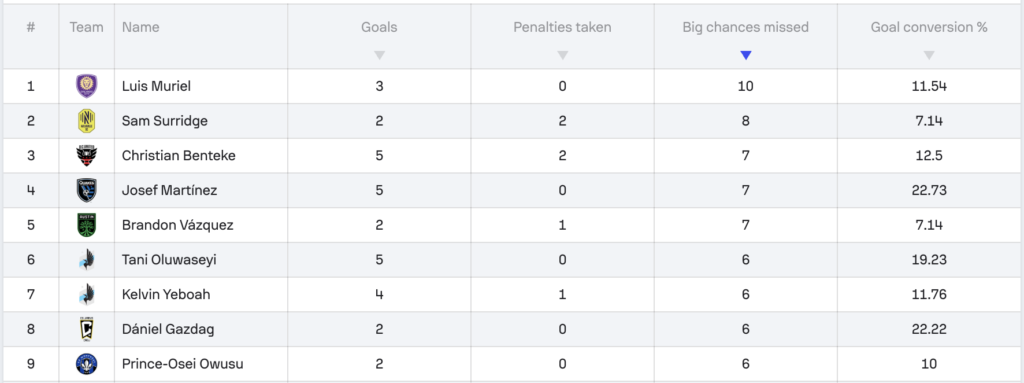
Task: Click Orlando City crest beside Luis Muriel
Action: (x=86, y=86)
